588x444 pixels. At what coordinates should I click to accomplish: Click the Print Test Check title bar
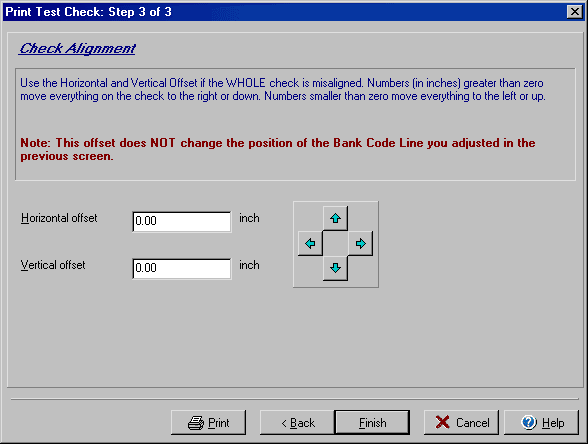(x=285, y=12)
